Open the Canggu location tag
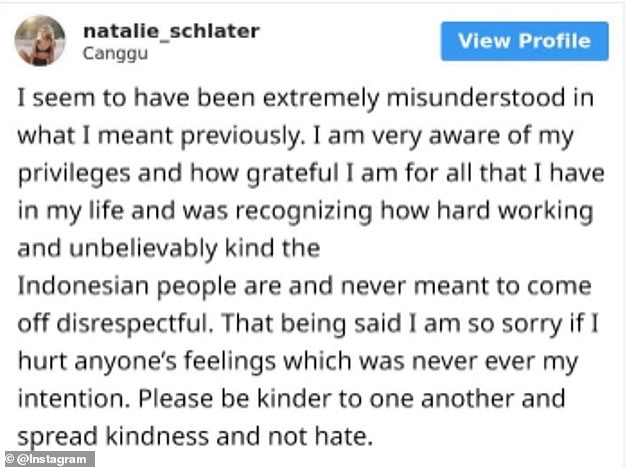Viewport: 634px width, 467px height. (115, 53)
